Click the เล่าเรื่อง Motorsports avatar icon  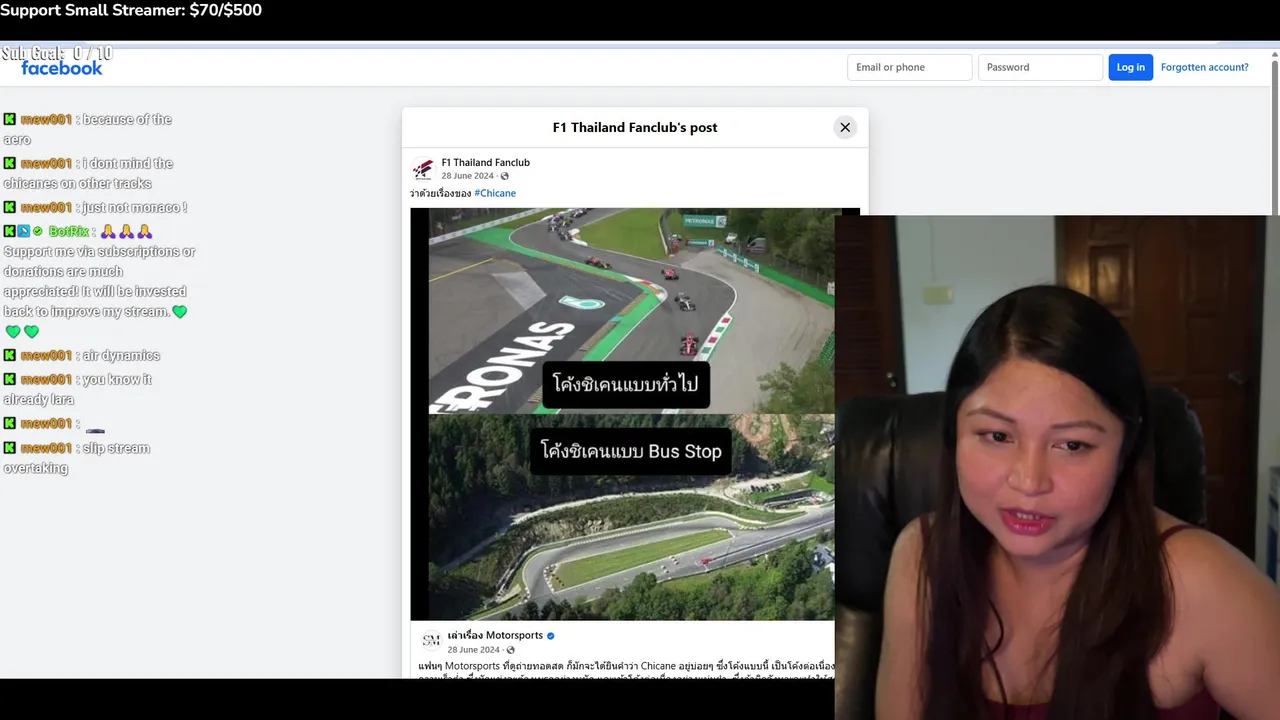pyautogui.click(x=431, y=640)
